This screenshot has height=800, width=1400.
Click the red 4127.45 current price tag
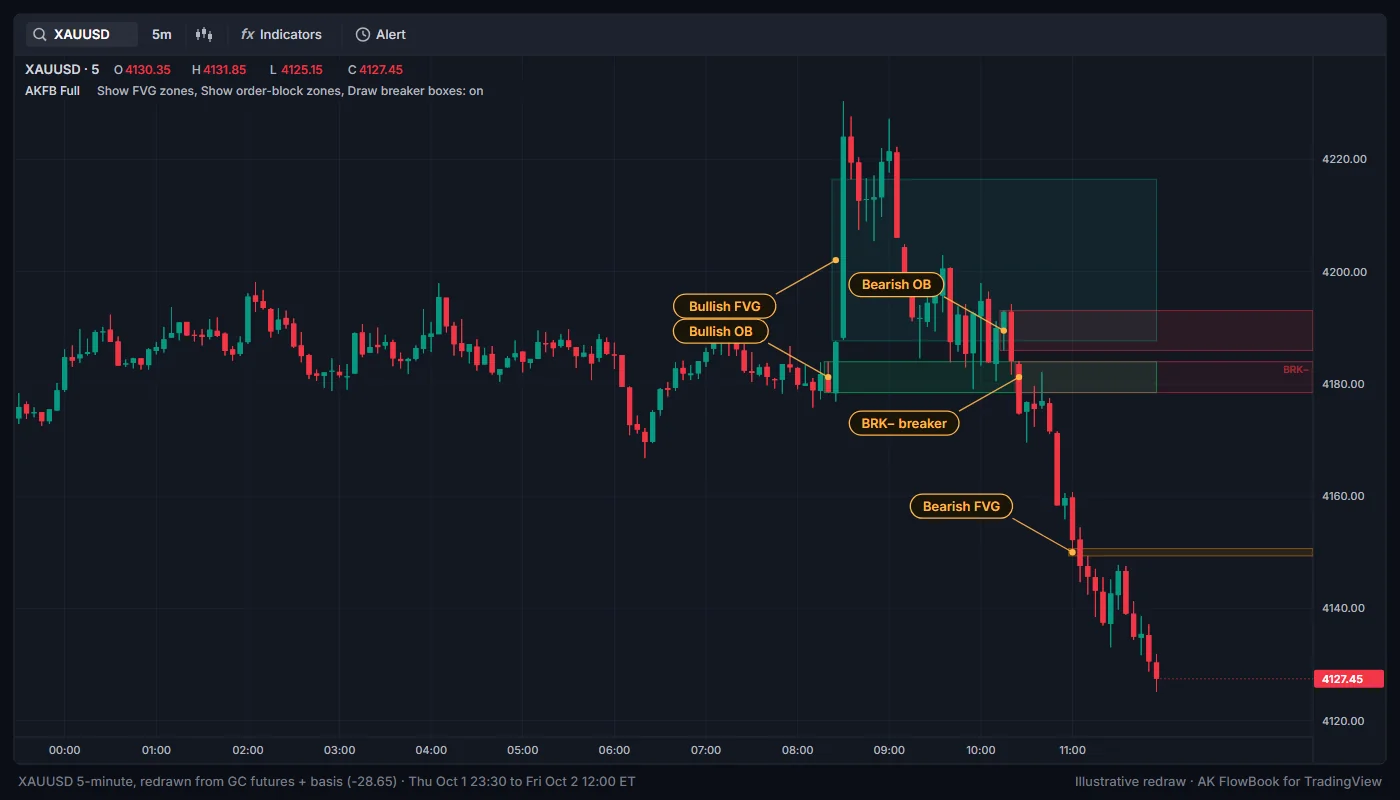1349,679
